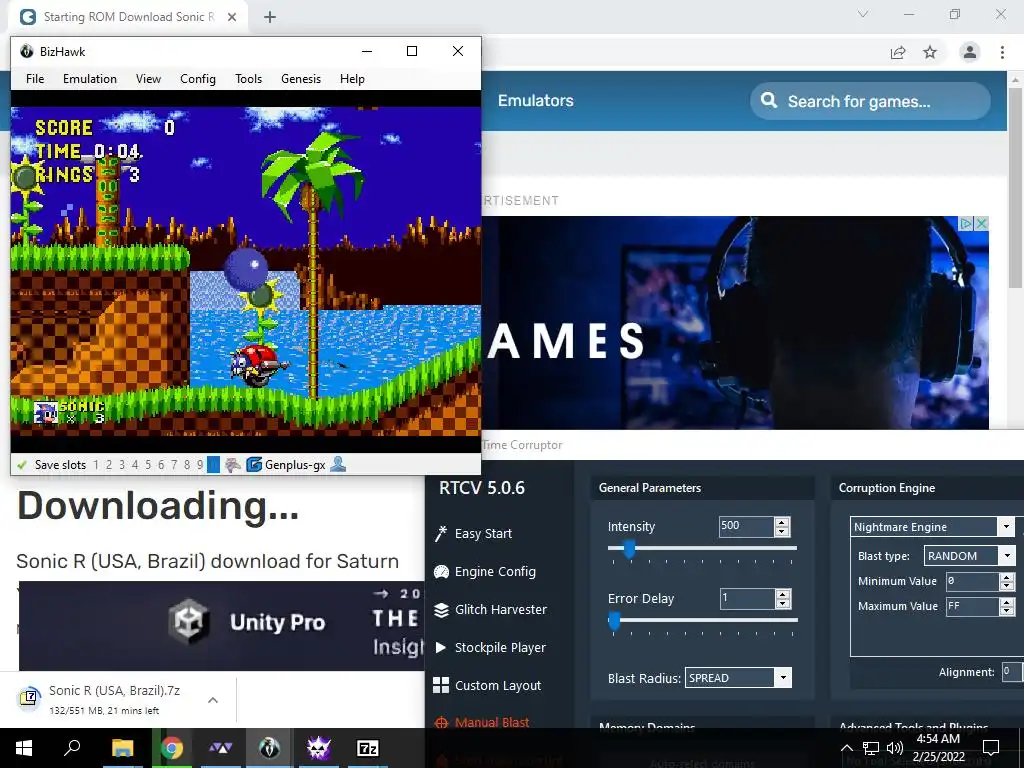This screenshot has width=1024, height=768.
Task: Open the BizHawk View menu
Action: (148, 79)
